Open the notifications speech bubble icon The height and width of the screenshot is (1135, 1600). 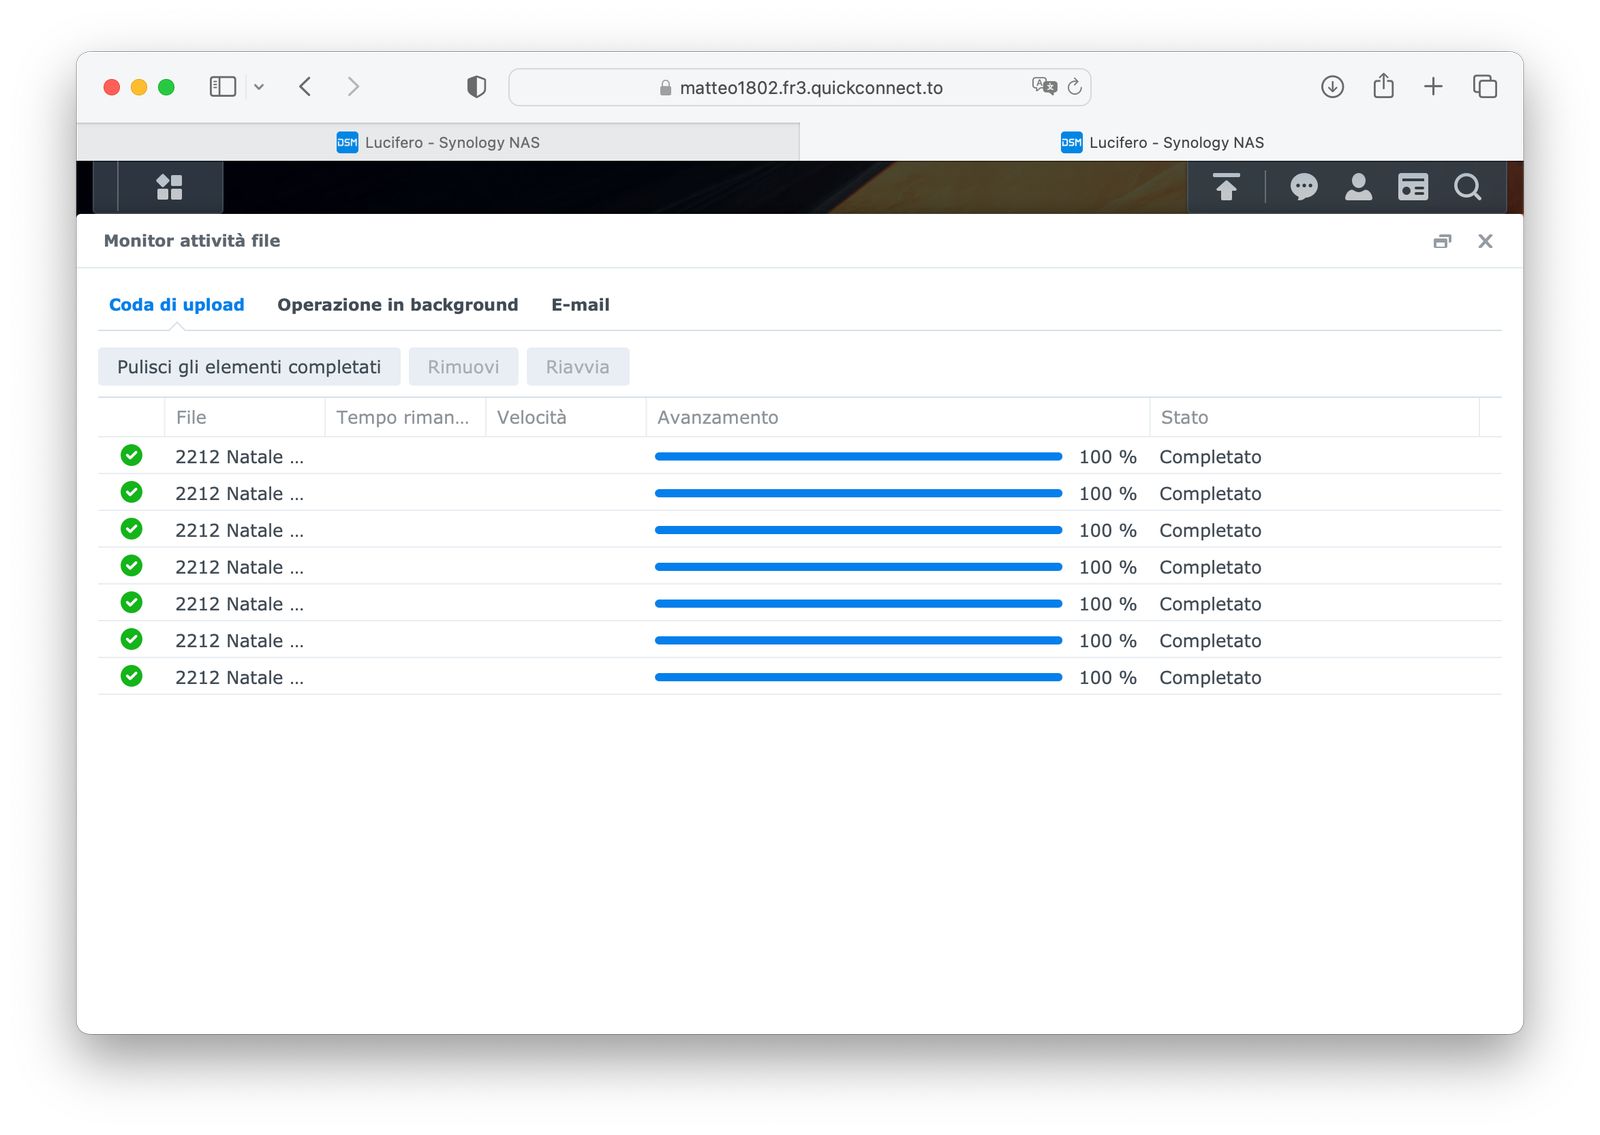pyautogui.click(x=1303, y=187)
